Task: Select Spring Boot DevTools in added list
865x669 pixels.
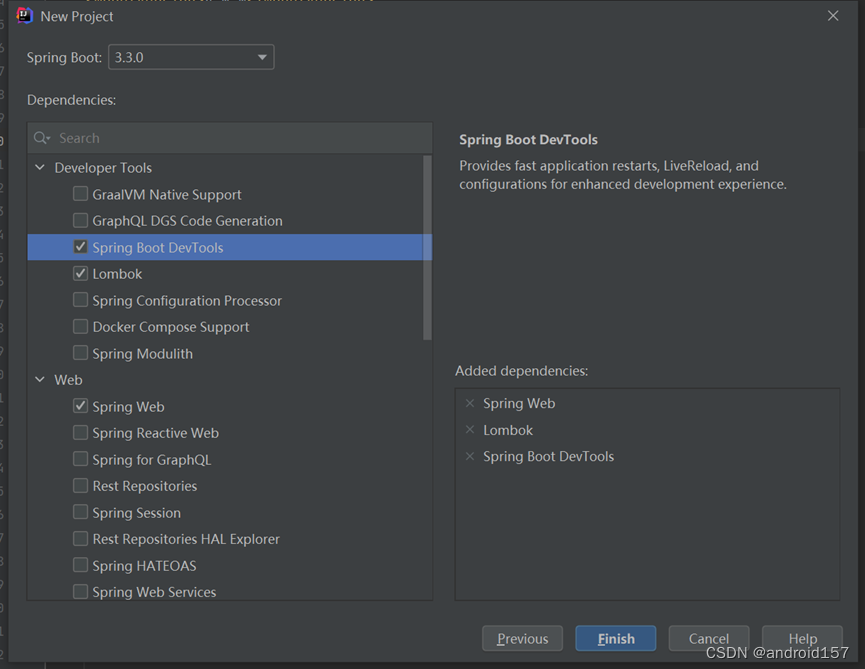Action: (548, 457)
